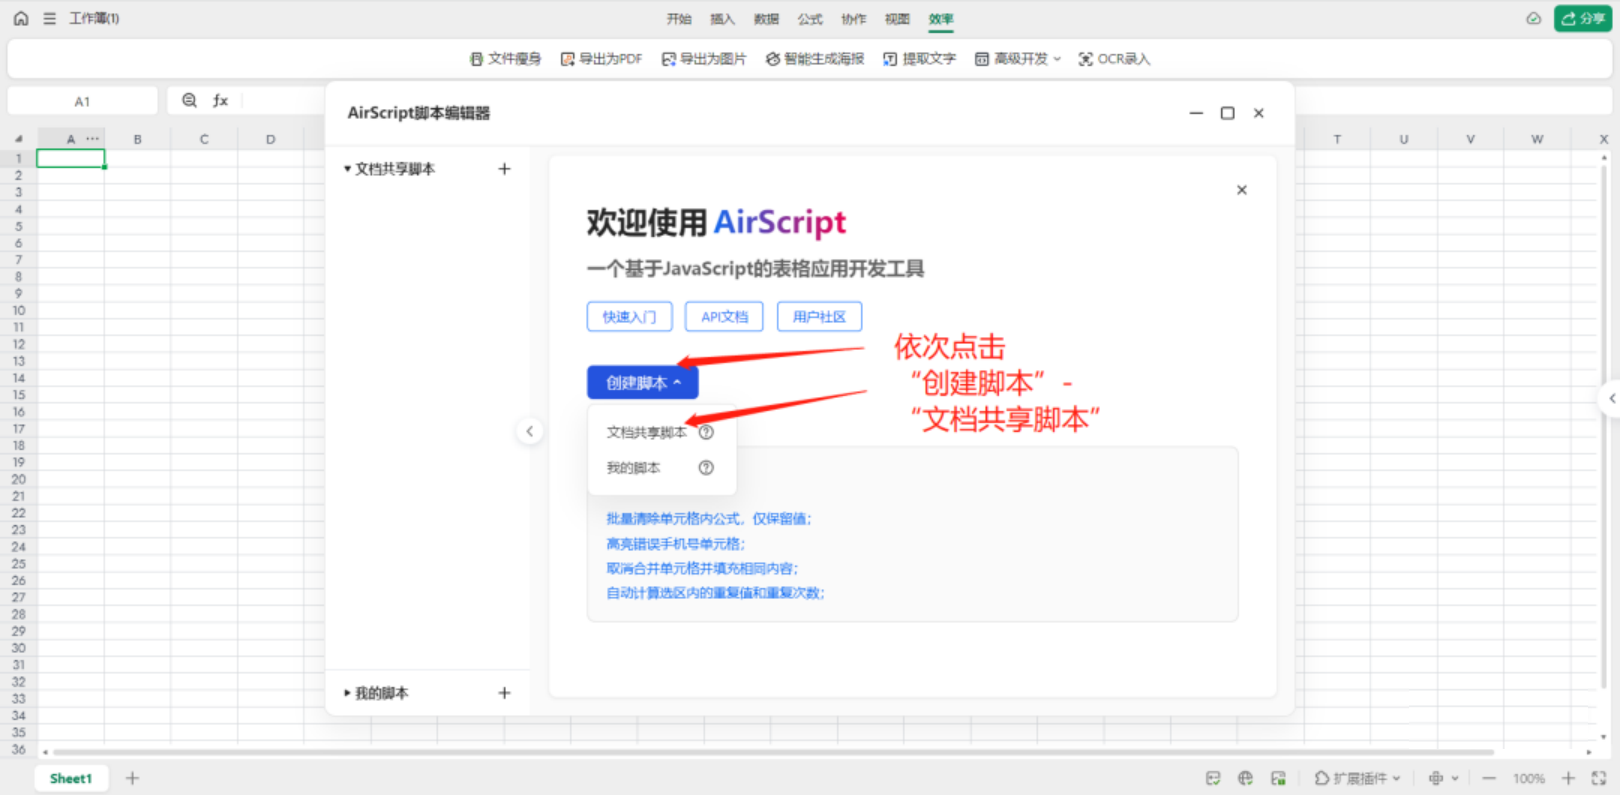The height and width of the screenshot is (795, 1620).
Task: Collapse the 文档共享脚本 tree section
Action: [x=347, y=169]
